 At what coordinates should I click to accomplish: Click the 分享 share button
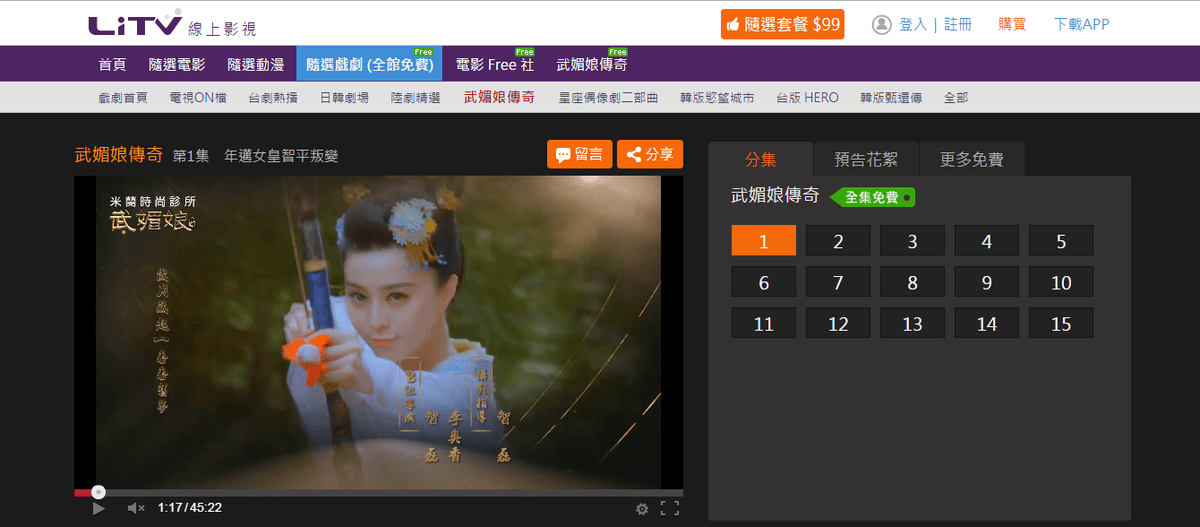650,154
